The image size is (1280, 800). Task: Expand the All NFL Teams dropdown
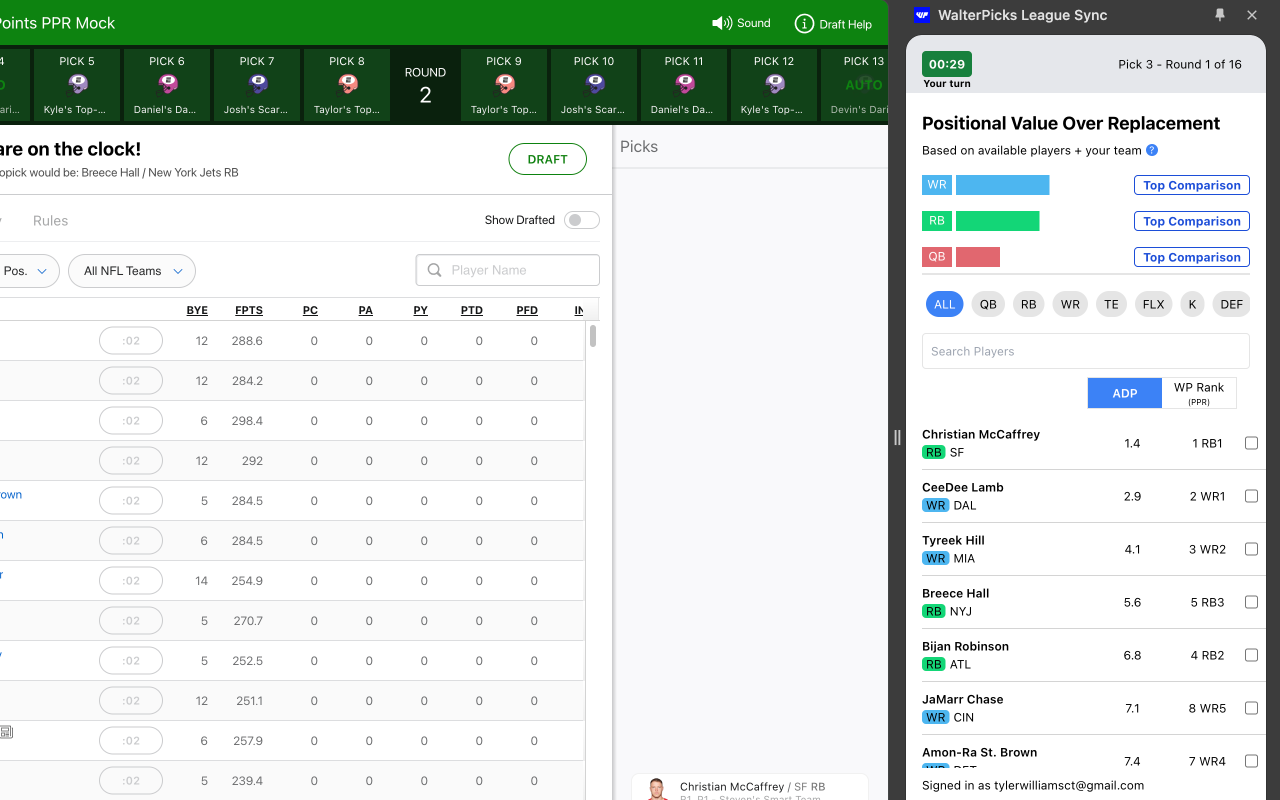131,270
